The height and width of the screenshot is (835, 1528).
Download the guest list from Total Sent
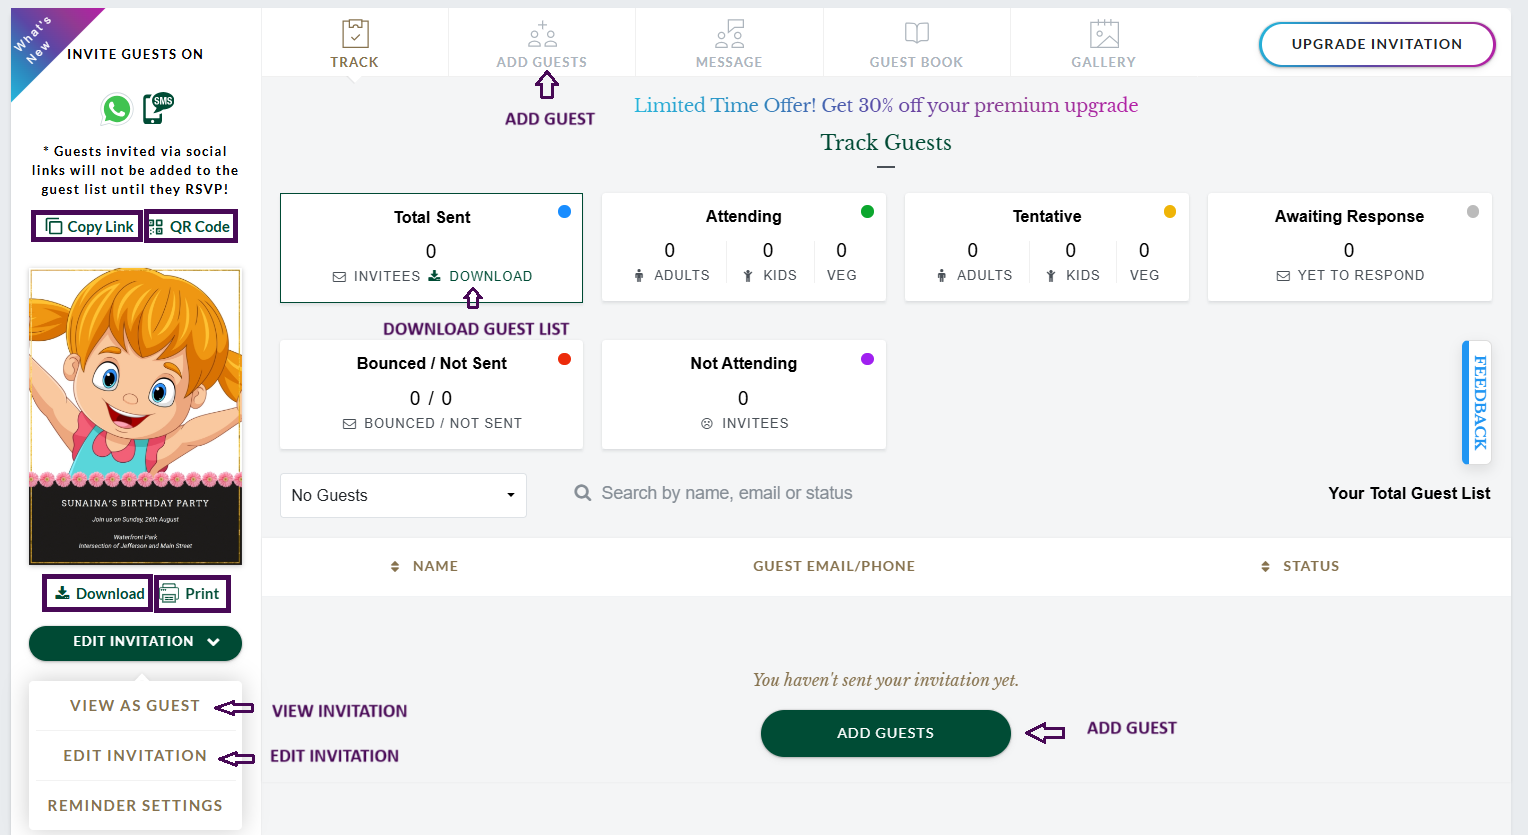481,276
